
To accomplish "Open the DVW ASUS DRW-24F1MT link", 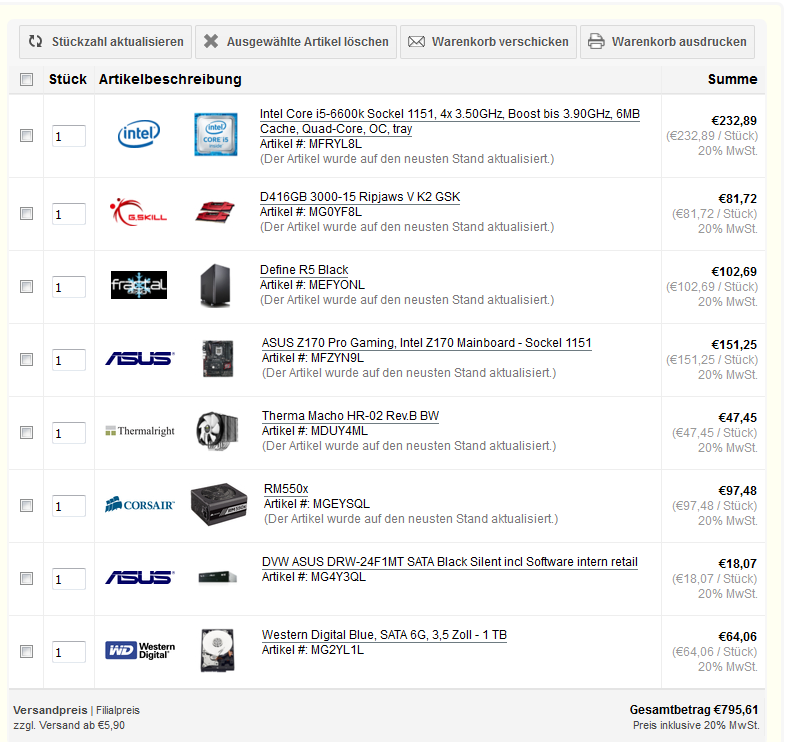I will (x=449, y=562).
